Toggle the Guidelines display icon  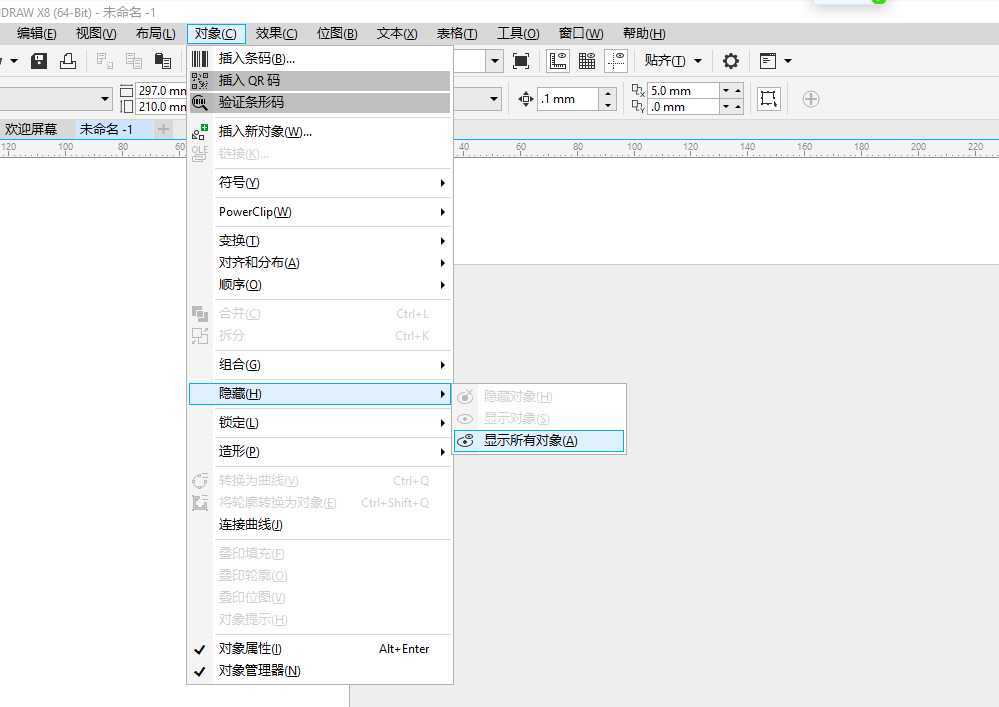click(616, 60)
